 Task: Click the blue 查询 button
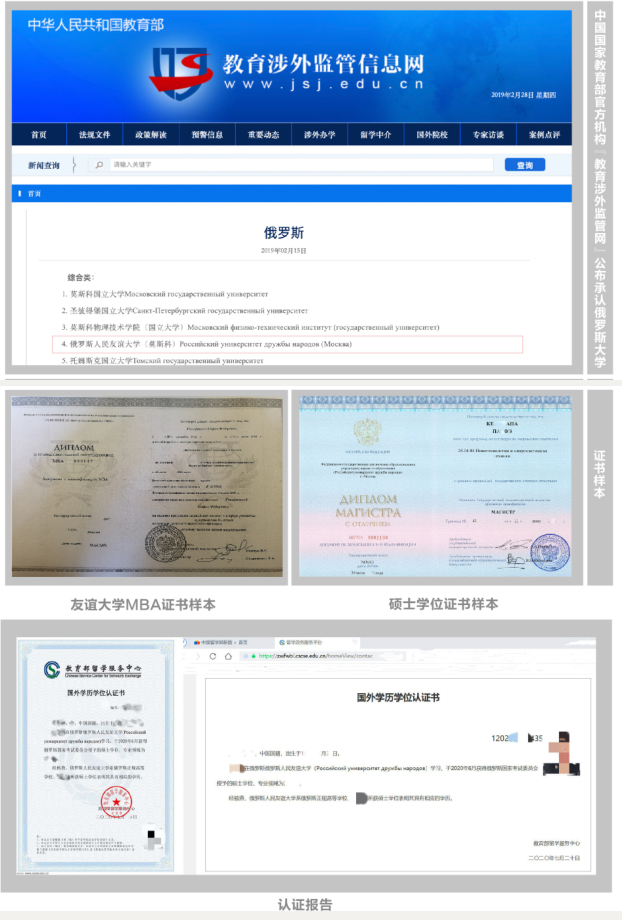pyautogui.click(x=525, y=165)
